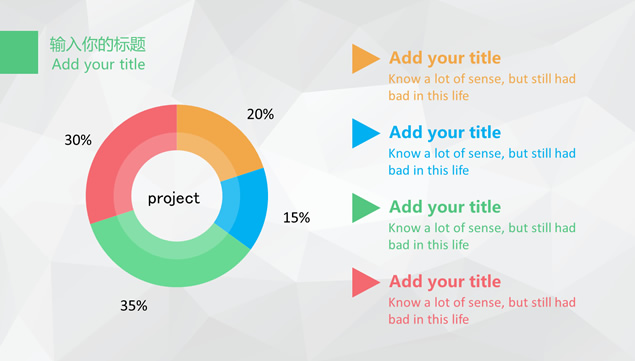Click the 'project' label in donut center
The image size is (635, 361).
pos(174,199)
